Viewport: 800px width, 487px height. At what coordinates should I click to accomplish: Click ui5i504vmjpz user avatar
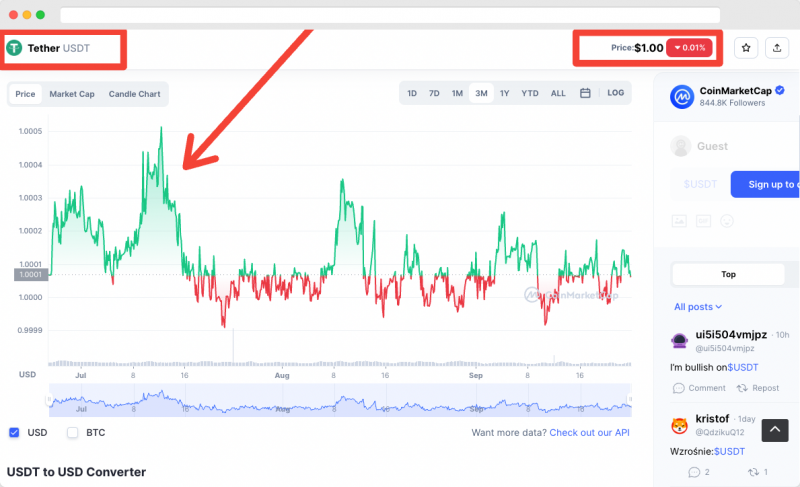679,340
